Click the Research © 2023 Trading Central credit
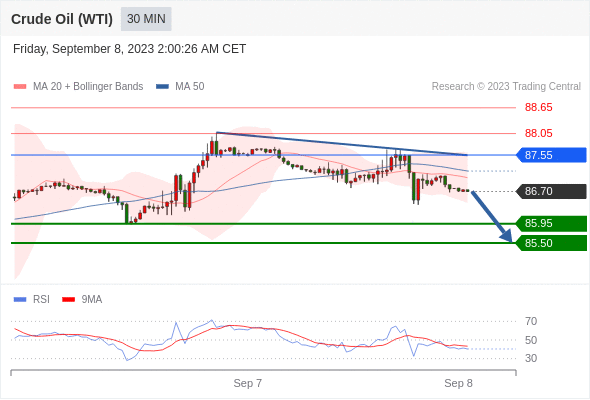This screenshot has height=400, width=590. (x=506, y=87)
